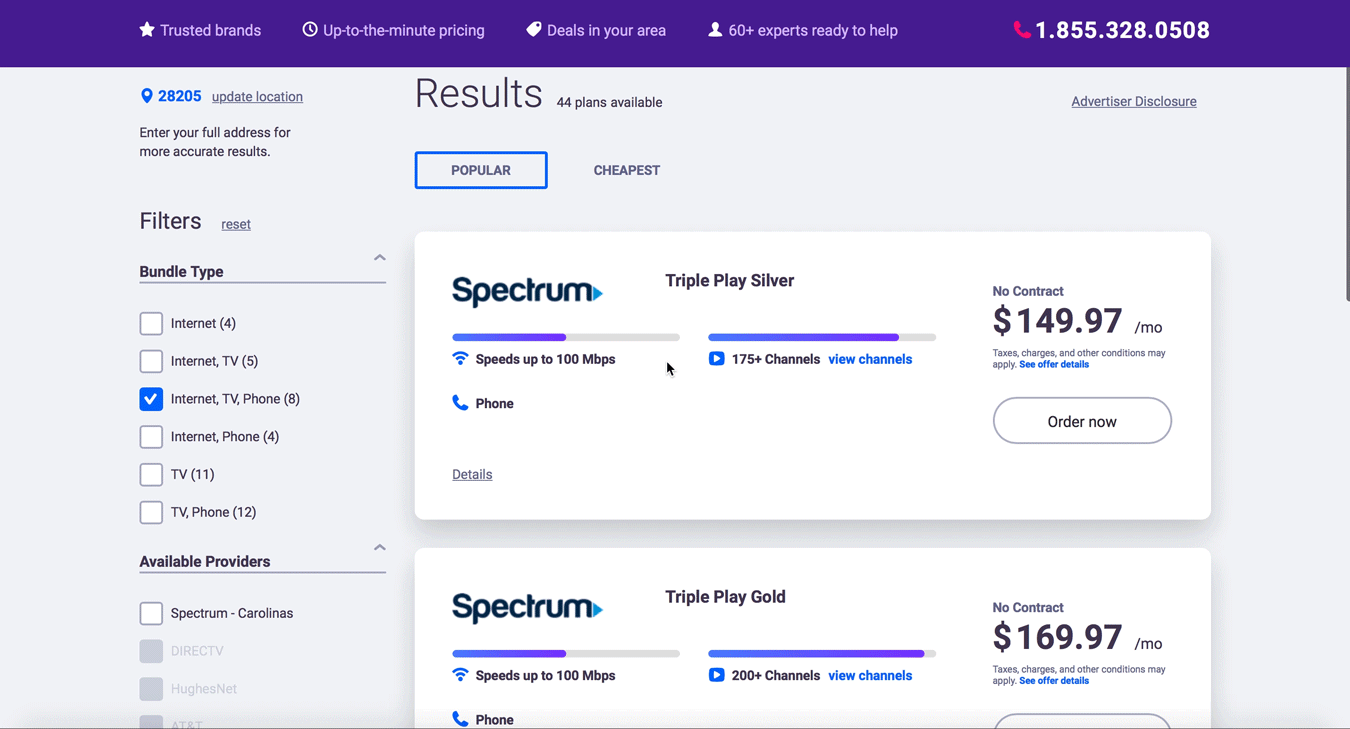1350x729 pixels.
Task: Click the wifi icon in Triple Play Gold card
Action: (x=460, y=675)
